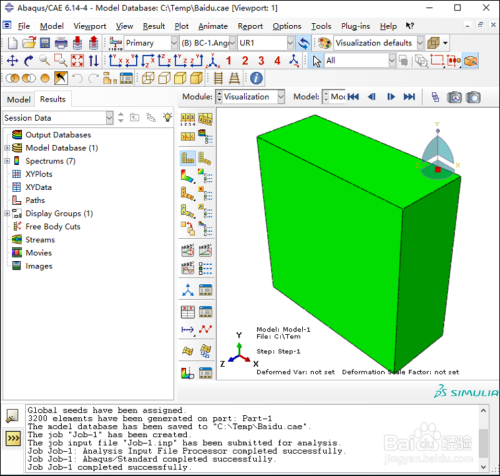Open the Plug-ins menu
The height and width of the screenshot is (476, 500).
pyautogui.click(x=355, y=26)
